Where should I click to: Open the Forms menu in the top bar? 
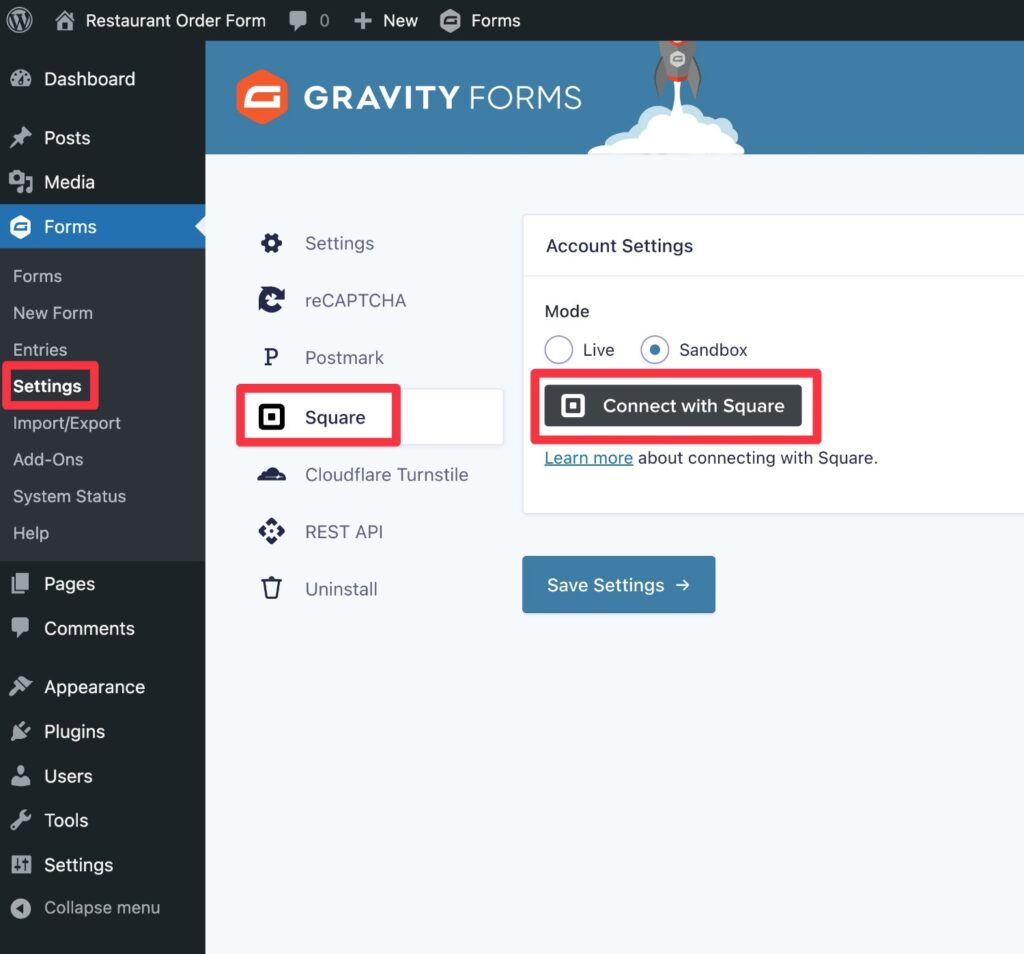(480, 20)
